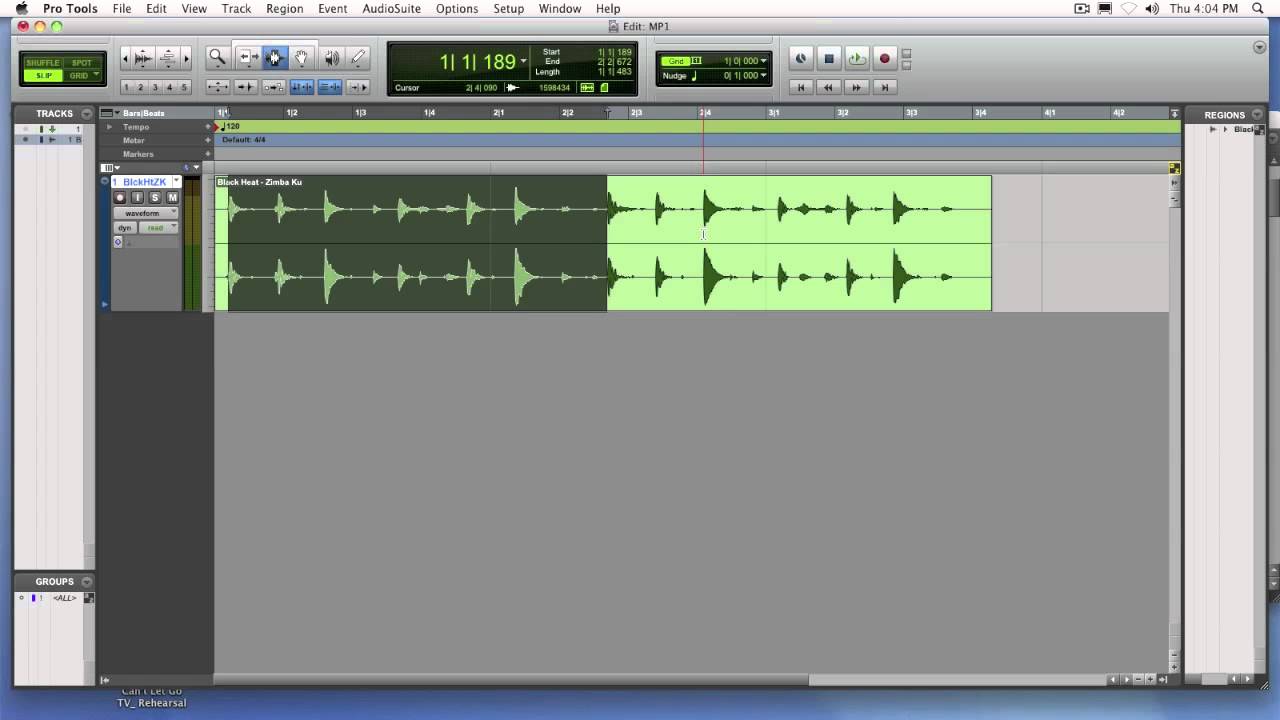Open the AudioSuite menu
The height and width of the screenshot is (720, 1280).
click(x=392, y=9)
